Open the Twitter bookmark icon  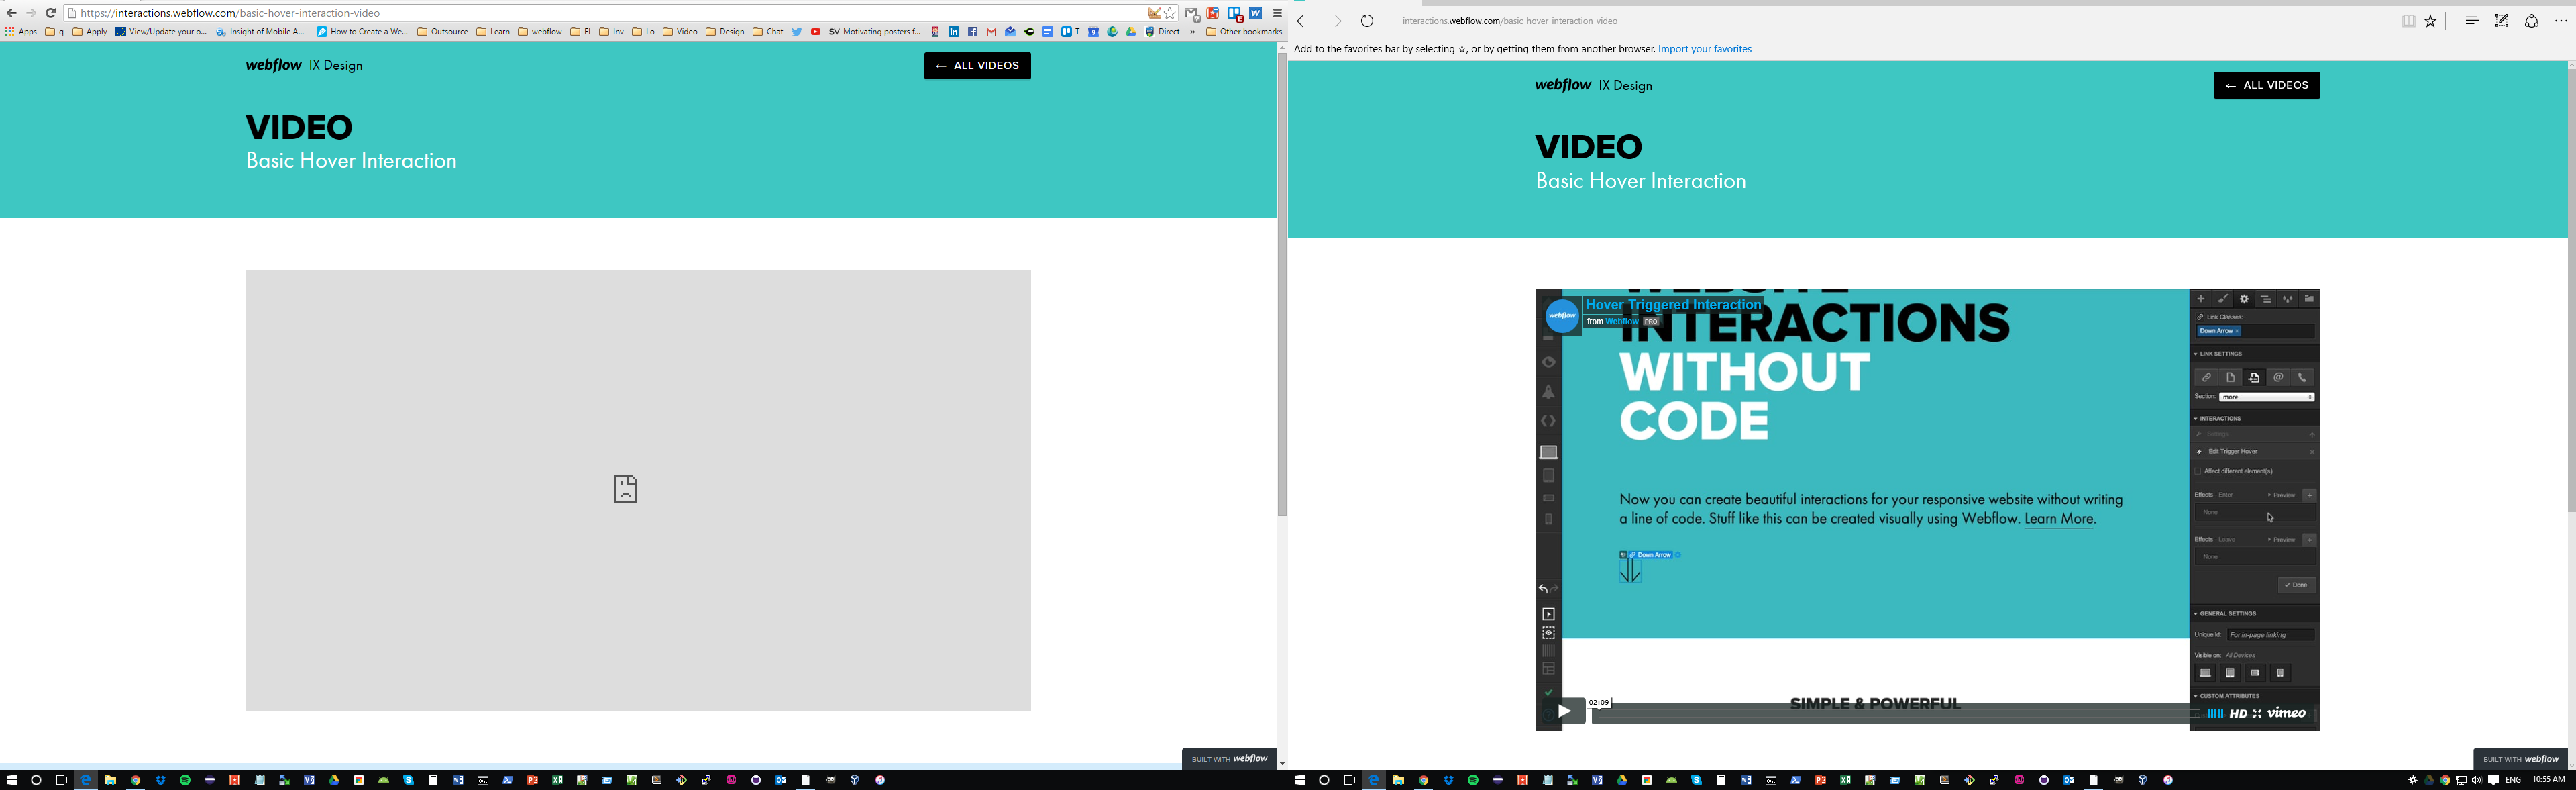tap(797, 32)
